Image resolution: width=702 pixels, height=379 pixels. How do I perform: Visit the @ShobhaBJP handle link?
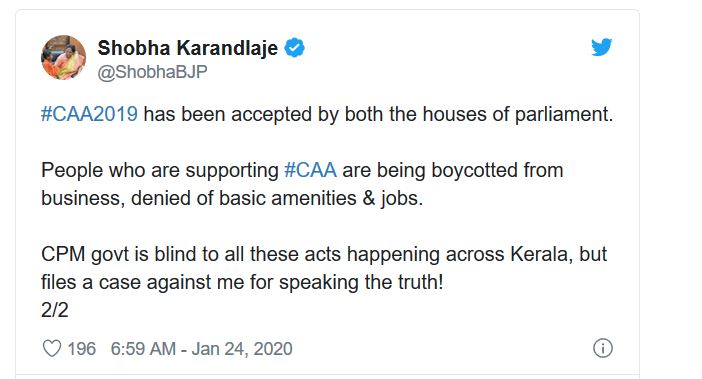[x=152, y=72]
